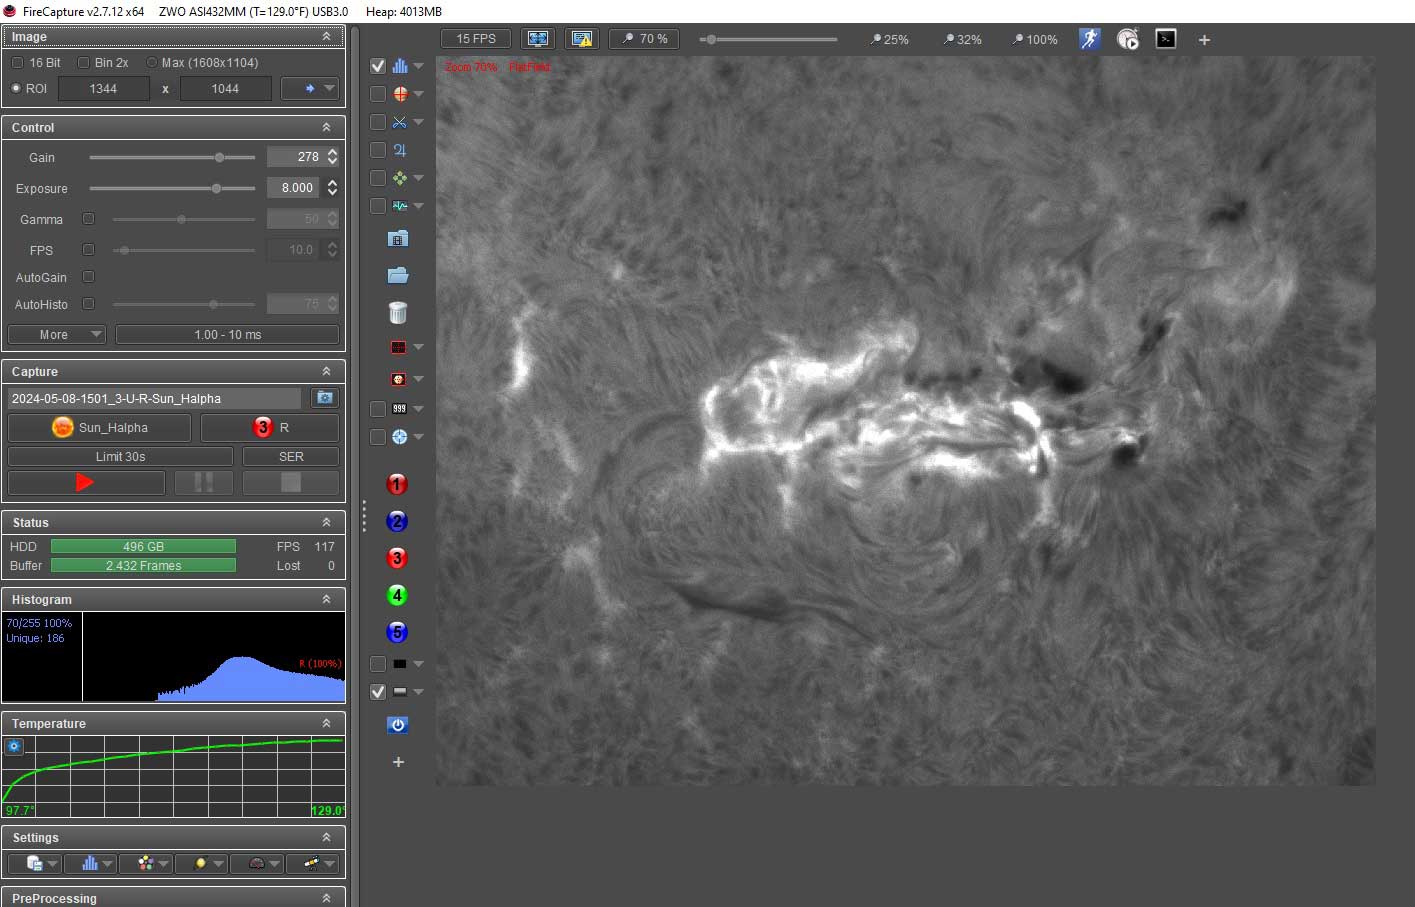Screen dimensions: 1415x907
Task: Click the monitor with warning triangle icon
Action: 581,39
